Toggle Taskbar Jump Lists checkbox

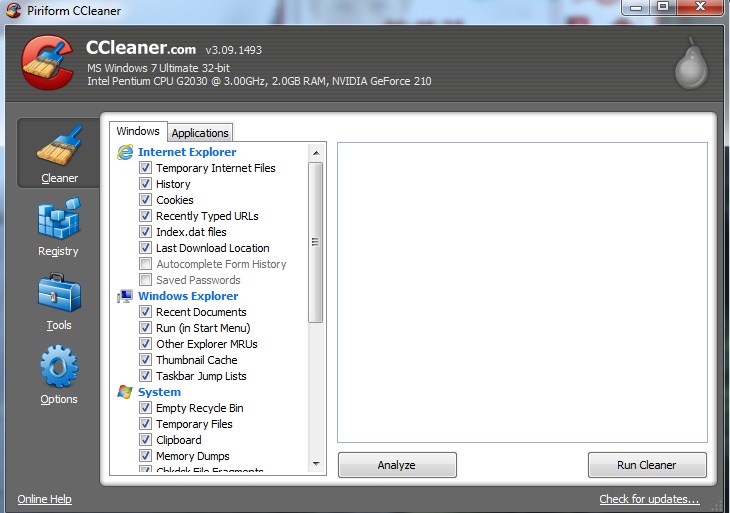[x=146, y=376]
